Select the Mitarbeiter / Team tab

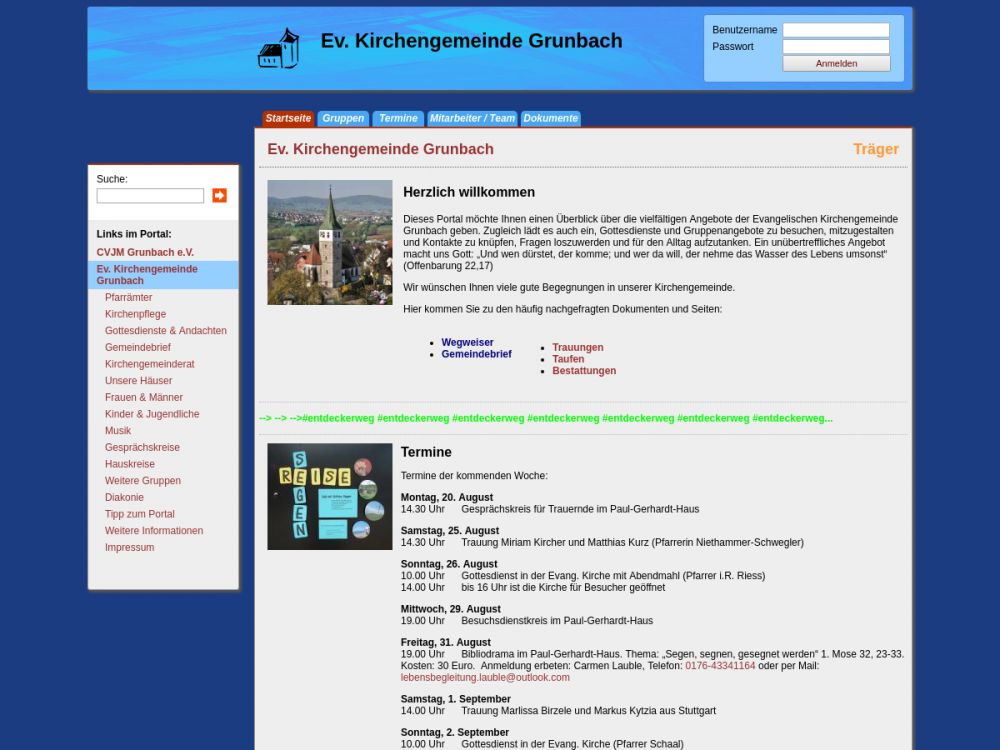pyautogui.click(x=472, y=118)
